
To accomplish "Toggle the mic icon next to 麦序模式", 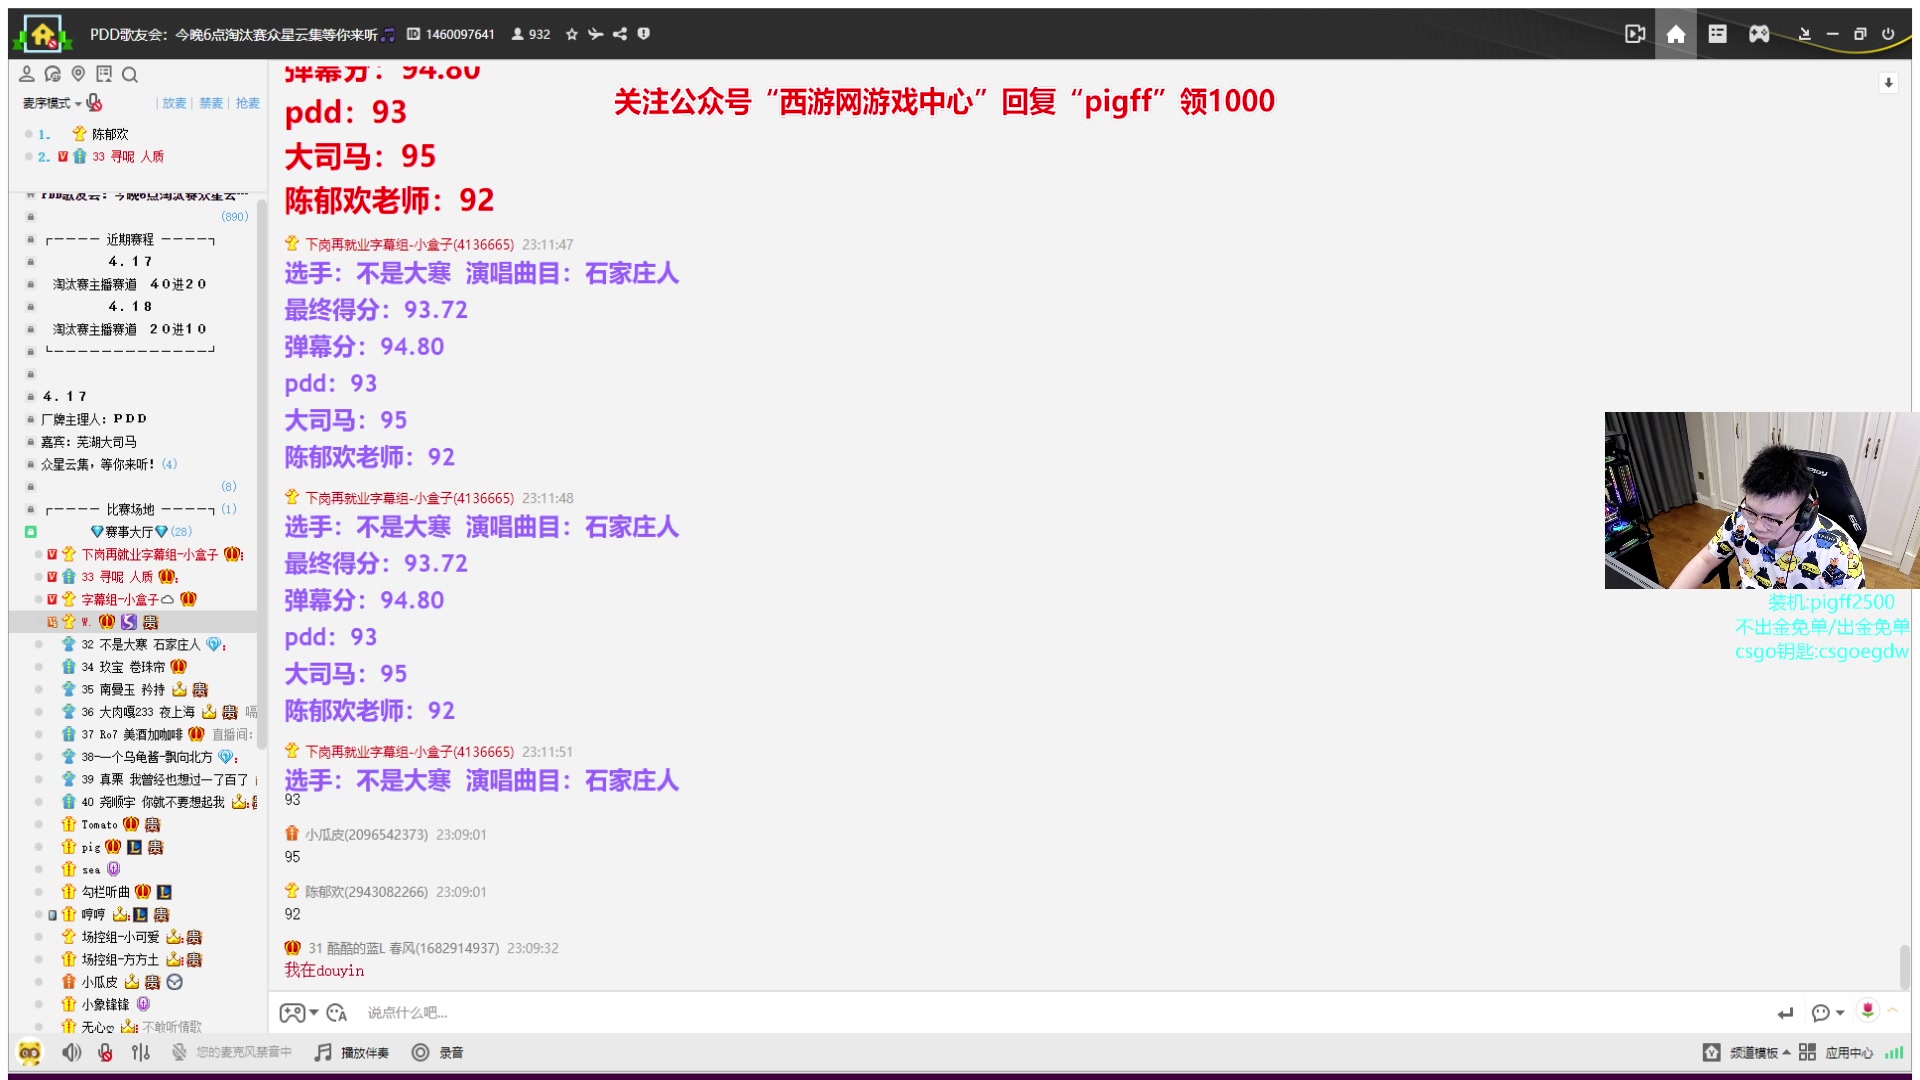I will [94, 102].
